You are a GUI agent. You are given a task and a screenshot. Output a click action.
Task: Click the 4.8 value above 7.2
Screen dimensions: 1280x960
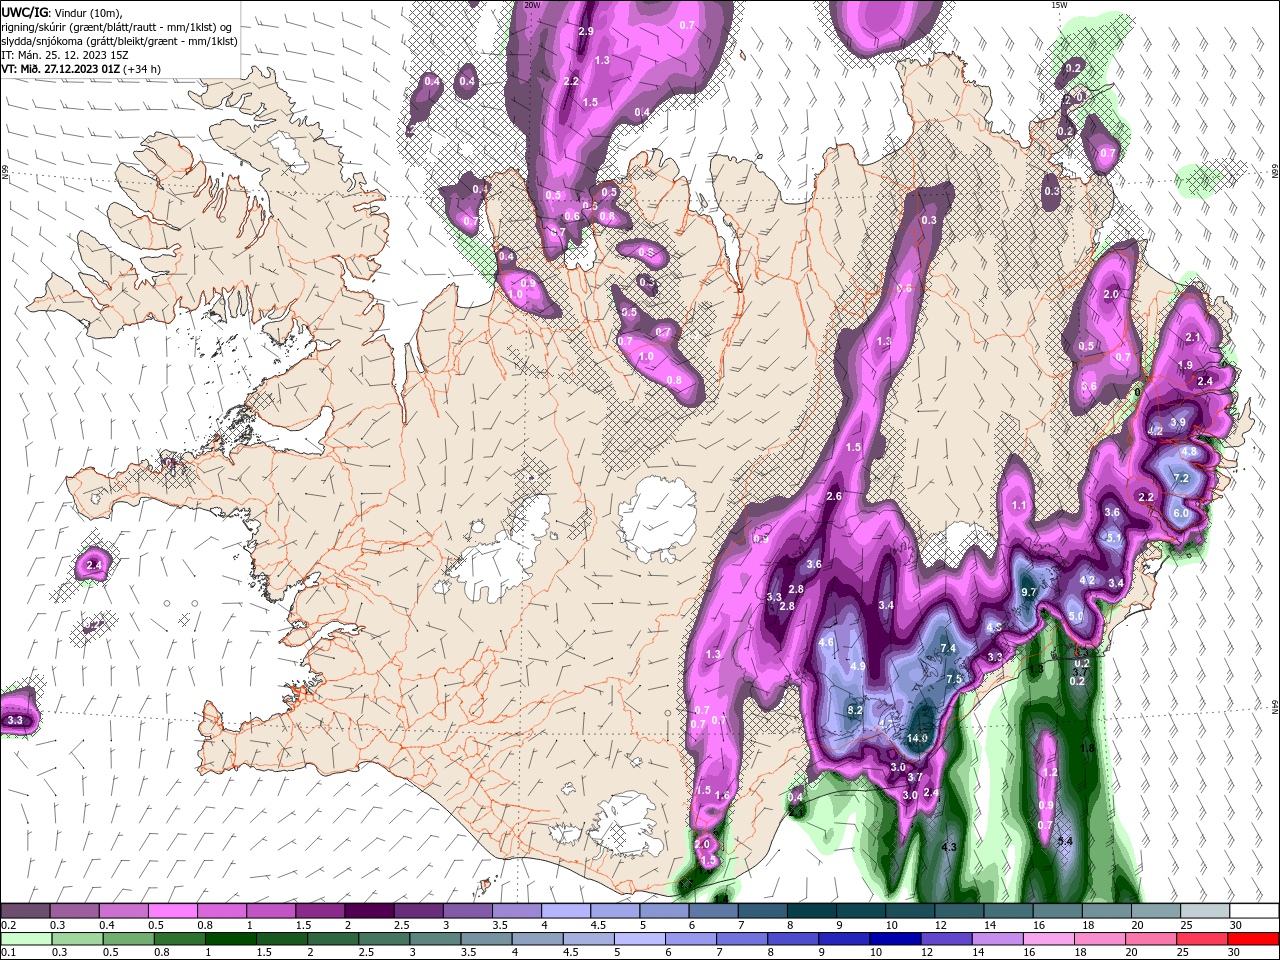(x=1189, y=452)
